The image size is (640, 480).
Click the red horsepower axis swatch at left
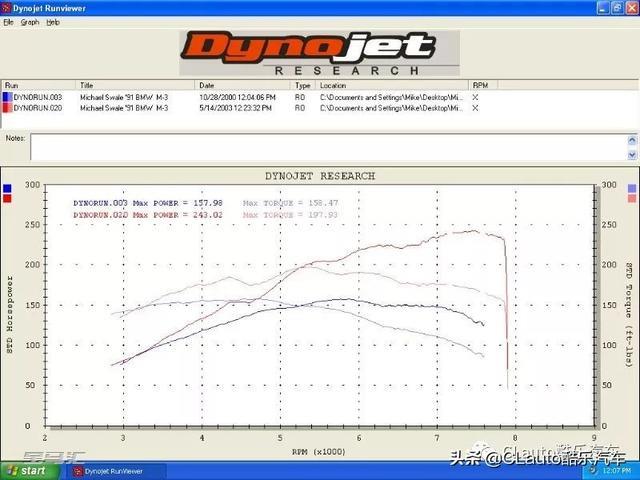(x=7, y=199)
